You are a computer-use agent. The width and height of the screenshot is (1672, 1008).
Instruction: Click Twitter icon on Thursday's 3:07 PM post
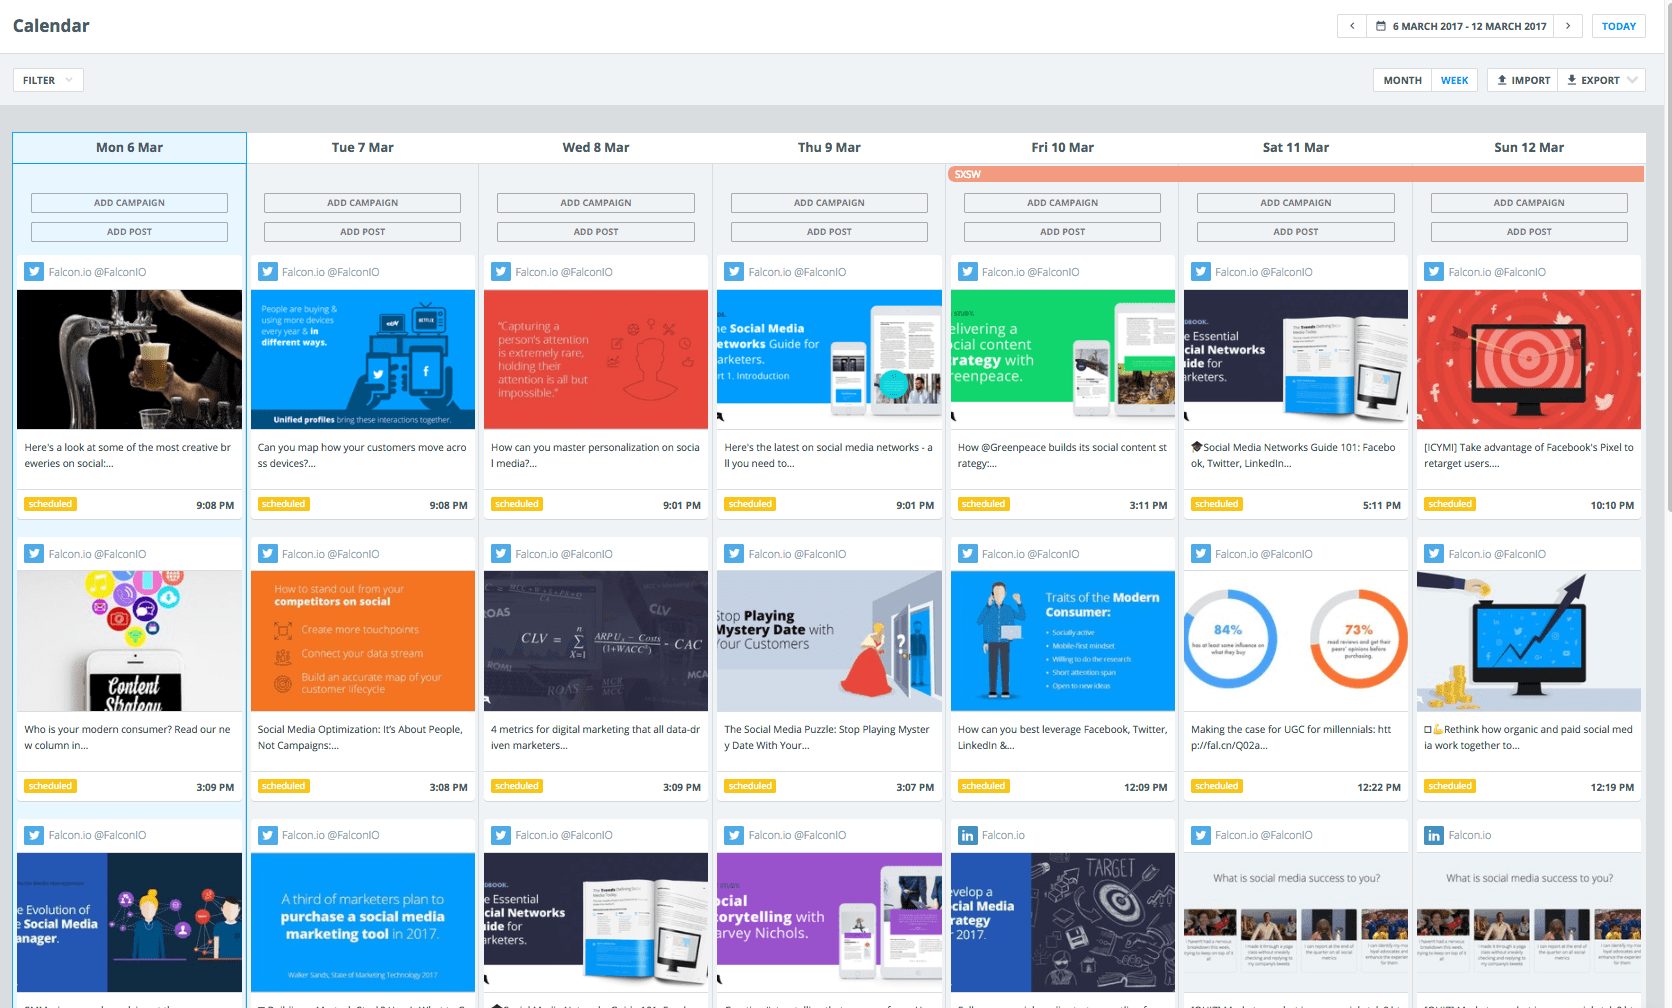(x=734, y=554)
